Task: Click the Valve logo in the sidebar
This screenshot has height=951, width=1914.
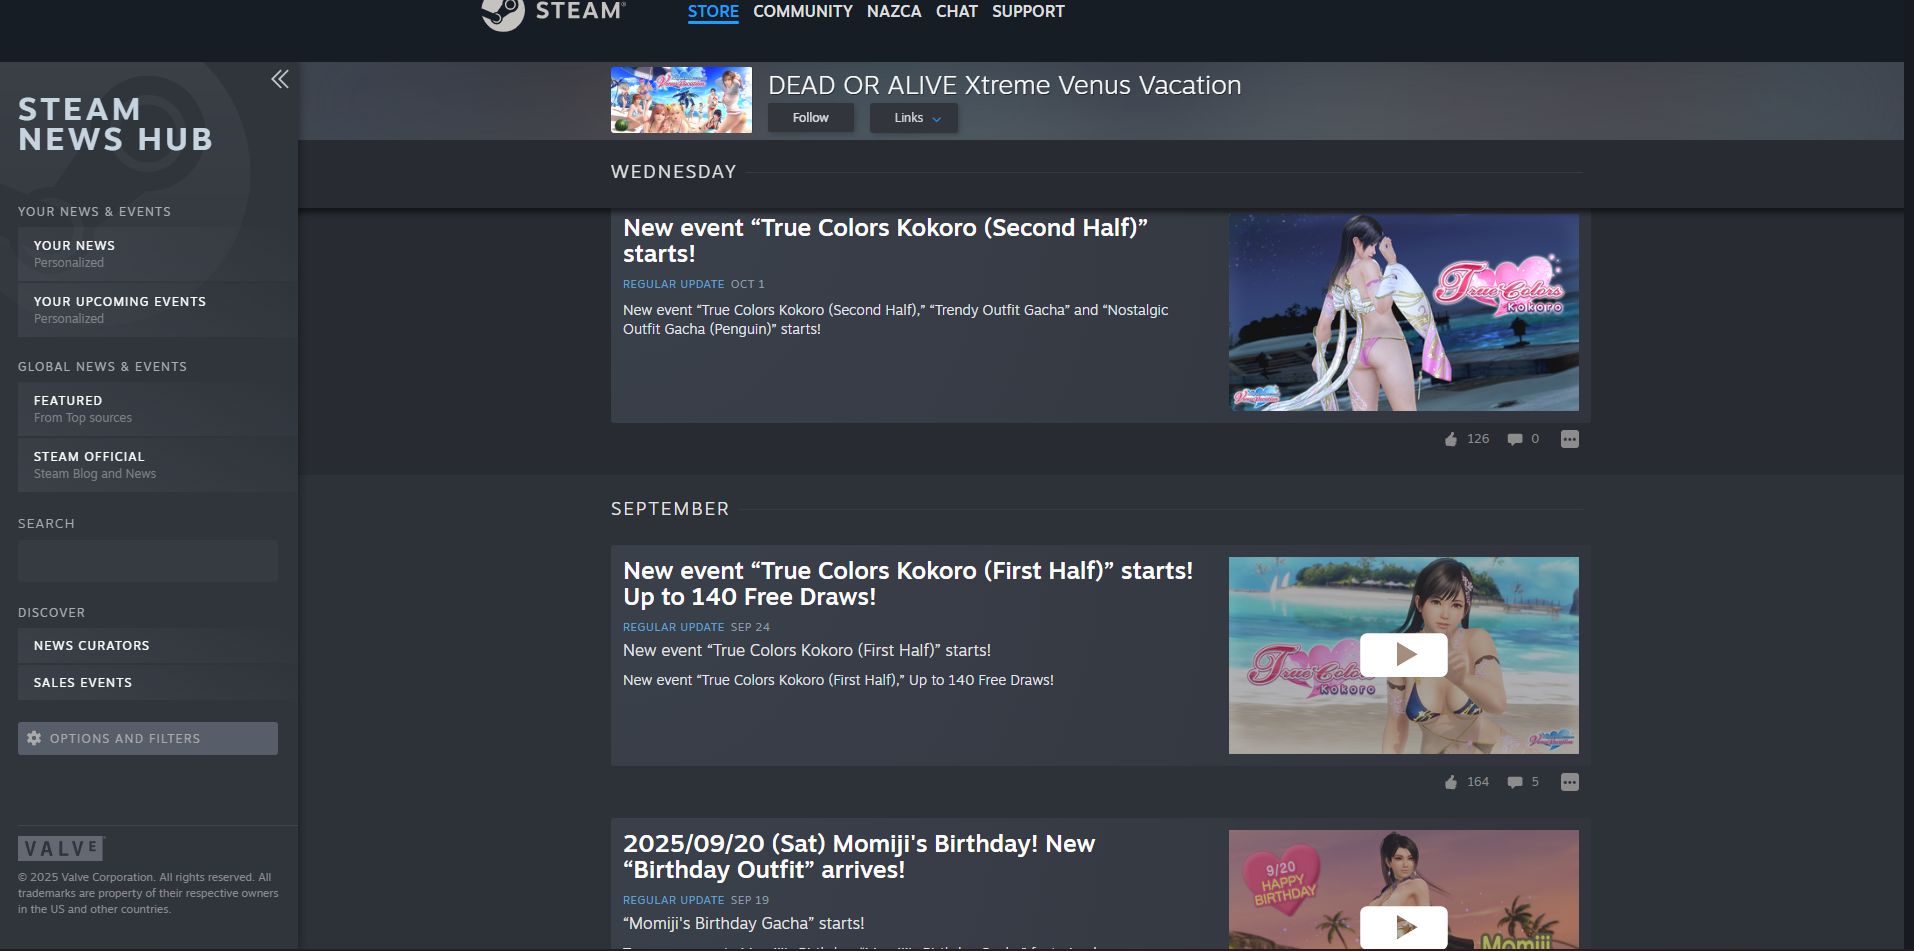Action: 61,849
